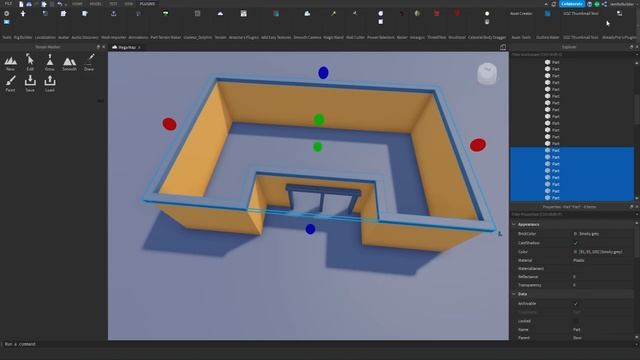Toggle the Archivable checkbox
The image size is (640, 360).
[x=576, y=304]
